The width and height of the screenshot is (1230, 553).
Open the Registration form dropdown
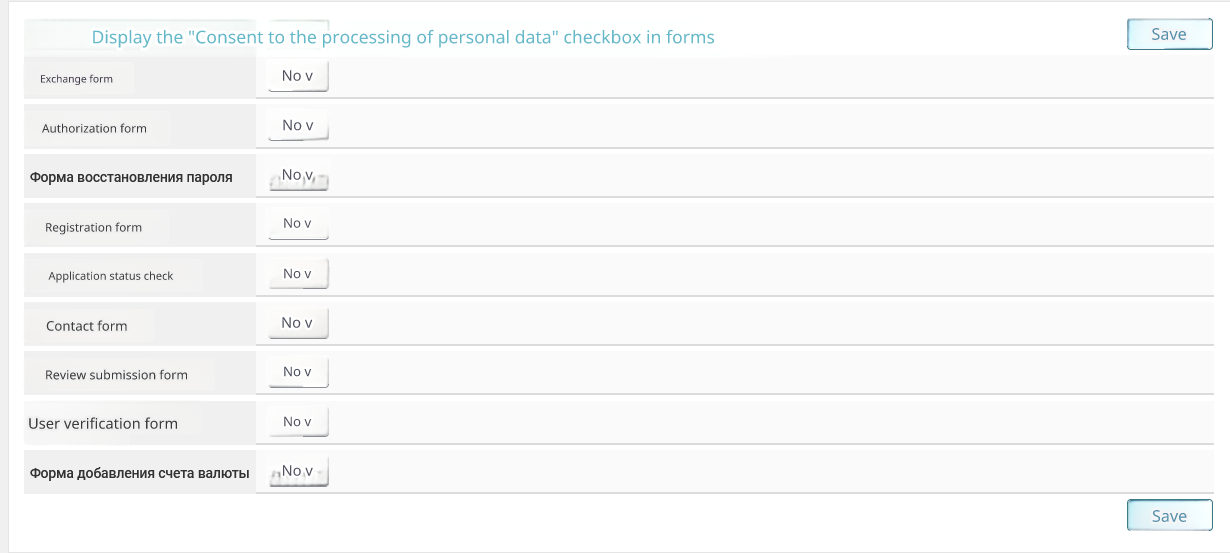coord(298,224)
